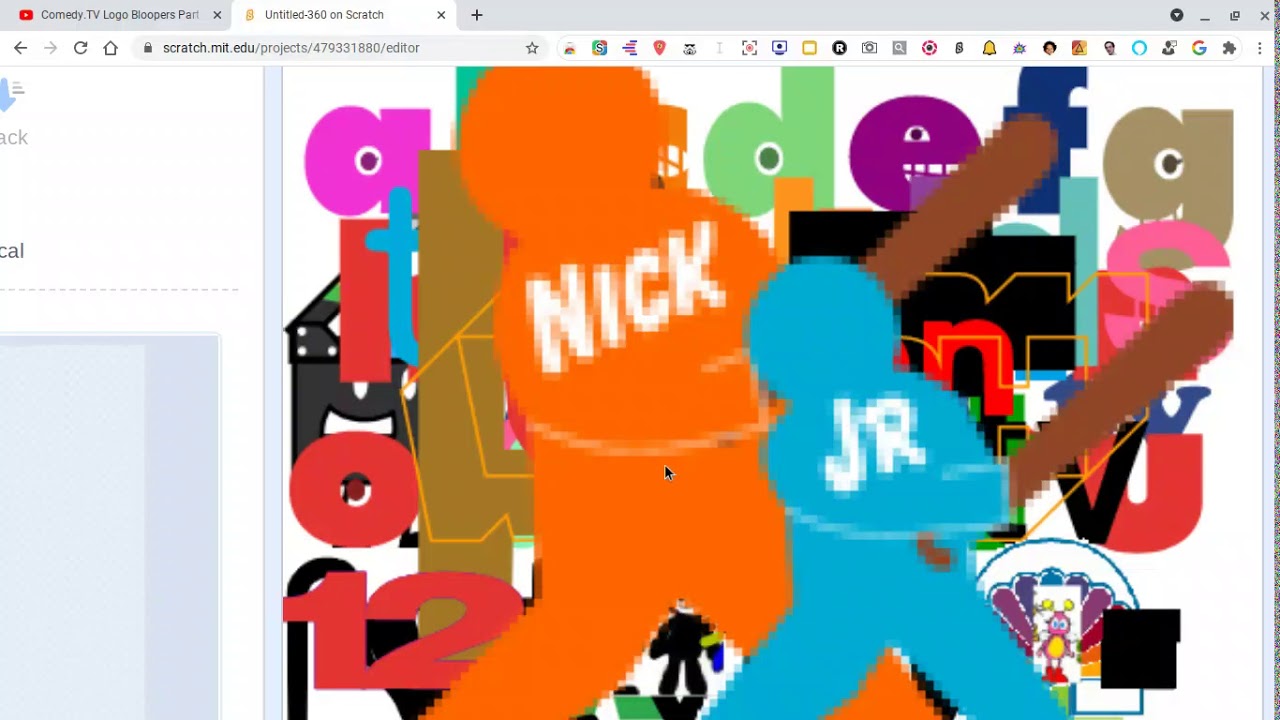The image size is (1280, 720).
Task: Click the yellow square extension icon
Action: [809, 48]
